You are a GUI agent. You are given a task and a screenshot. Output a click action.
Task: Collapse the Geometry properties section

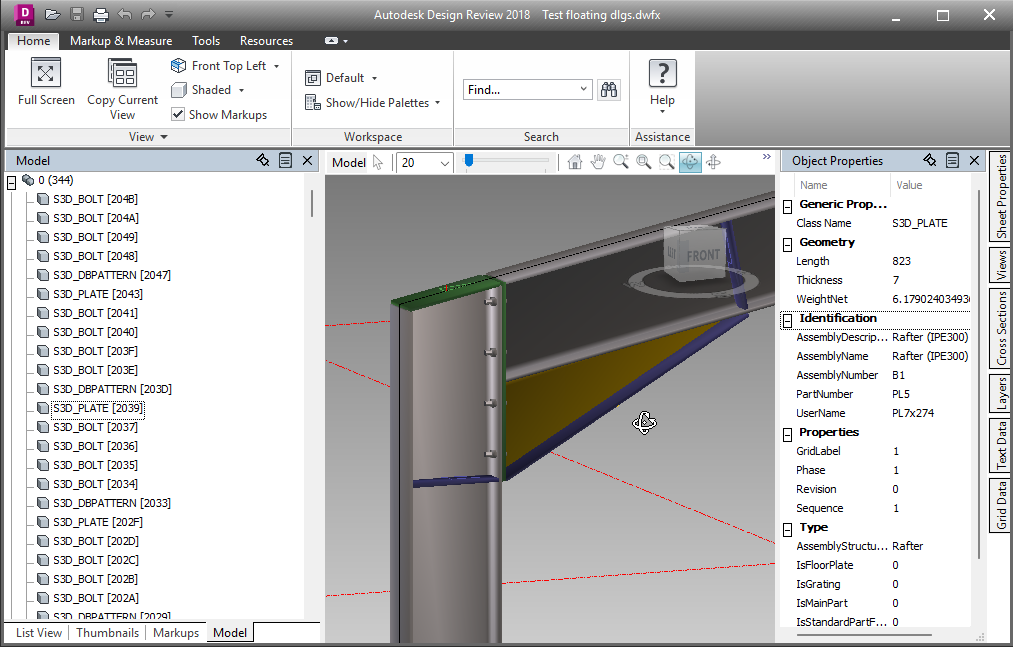coord(787,243)
